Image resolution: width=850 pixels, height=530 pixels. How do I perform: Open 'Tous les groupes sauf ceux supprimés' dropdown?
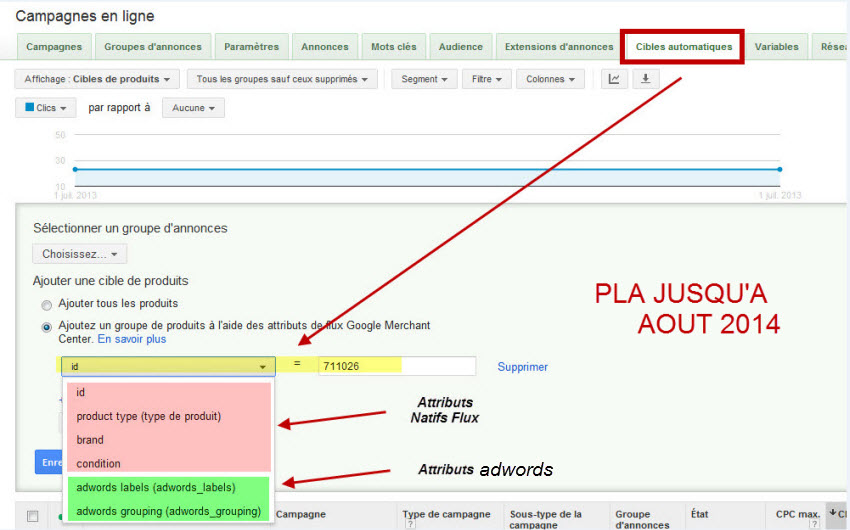[282, 79]
